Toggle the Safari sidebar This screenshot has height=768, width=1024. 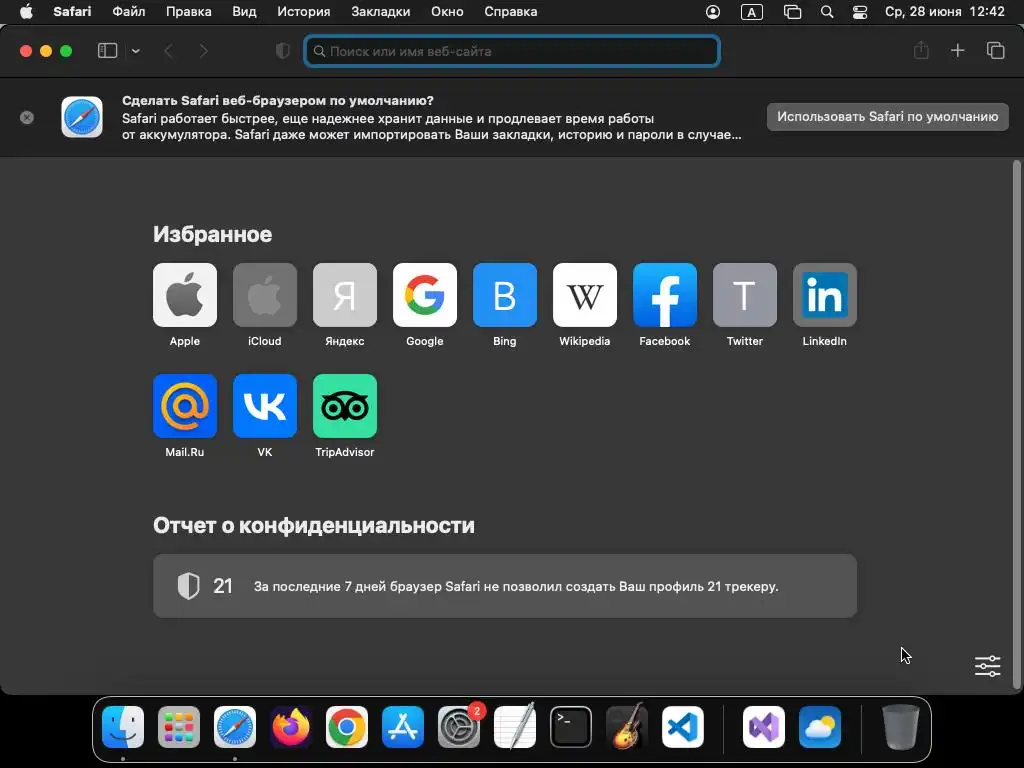click(x=107, y=51)
